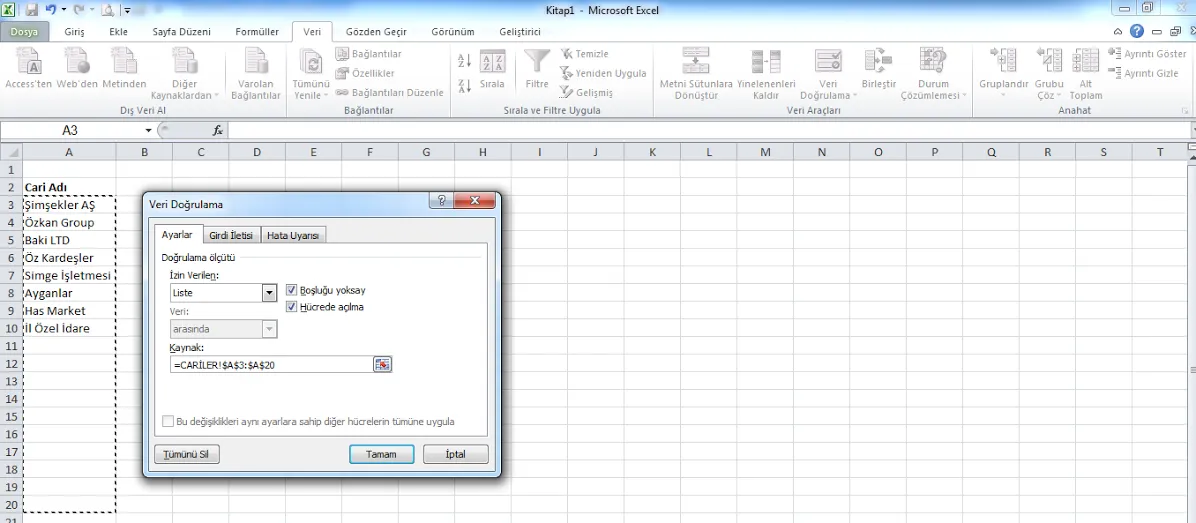The width and height of the screenshot is (1196, 523).
Task: Click inside the Kaynak source field
Action: click(x=270, y=365)
